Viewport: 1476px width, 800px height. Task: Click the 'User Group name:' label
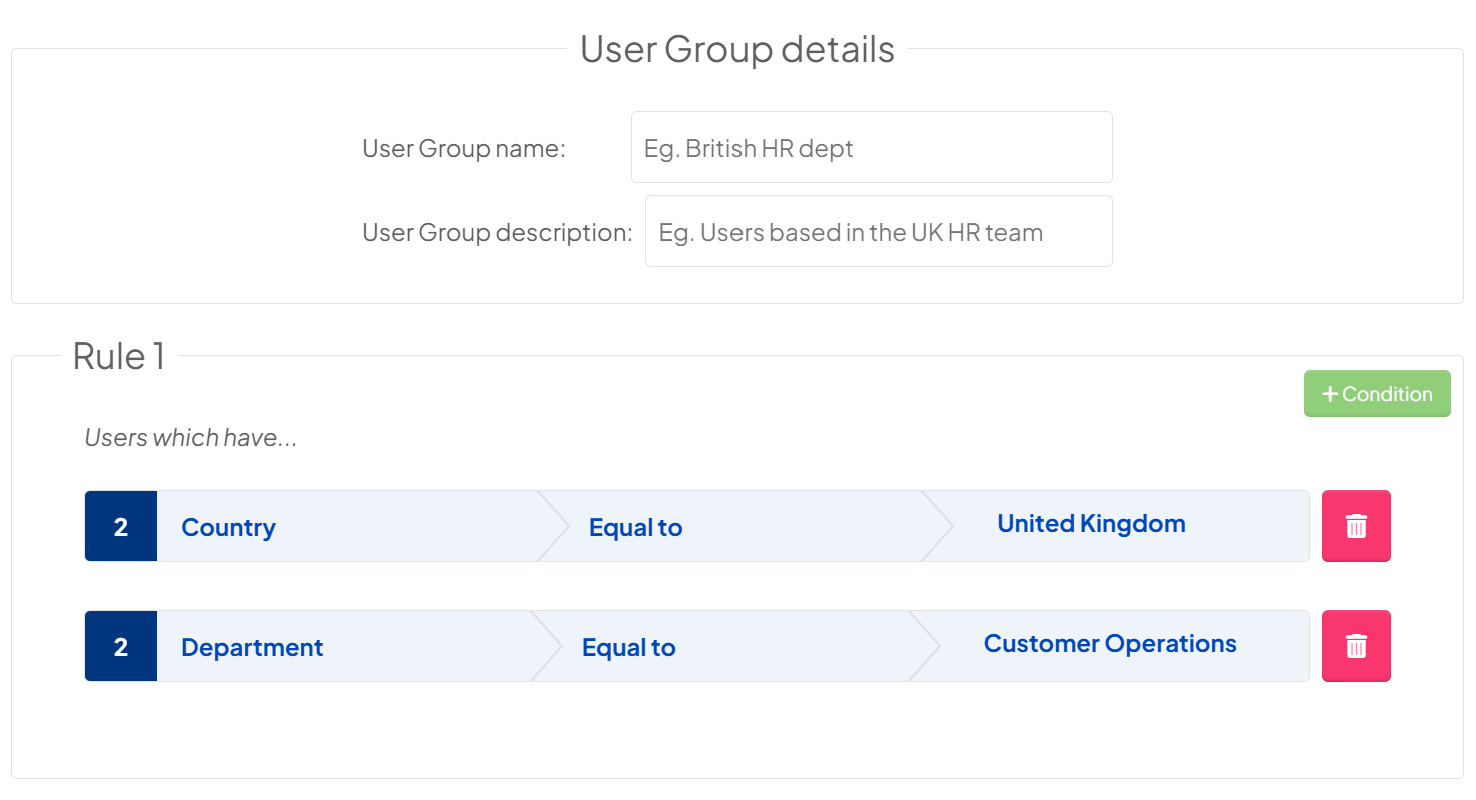coord(464,149)
